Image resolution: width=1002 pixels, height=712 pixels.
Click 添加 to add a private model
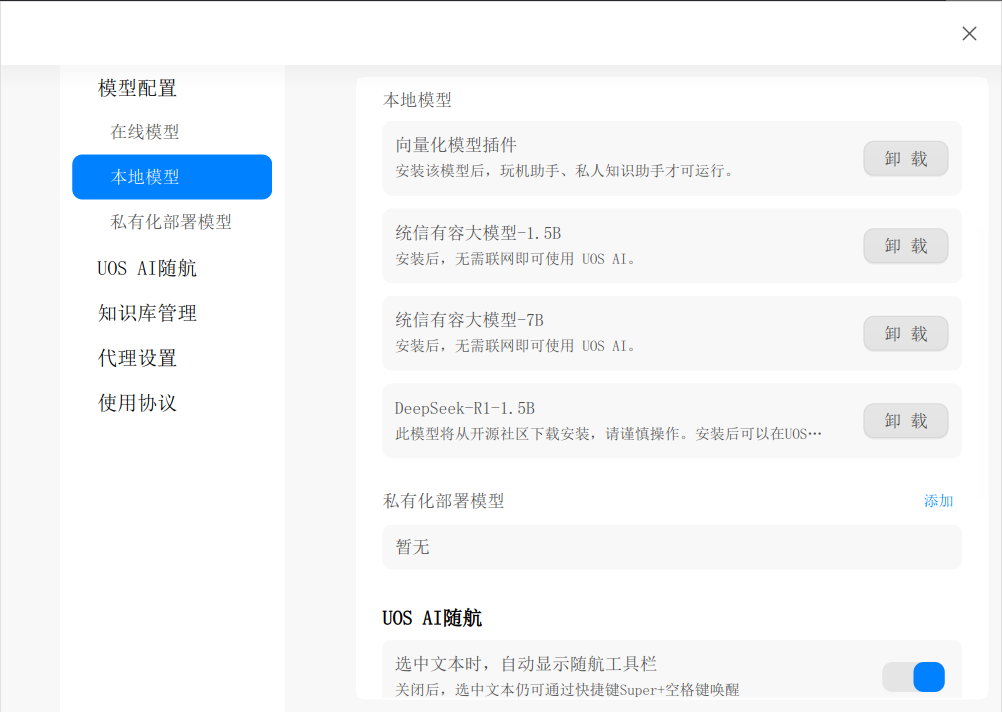coord(938,501)
